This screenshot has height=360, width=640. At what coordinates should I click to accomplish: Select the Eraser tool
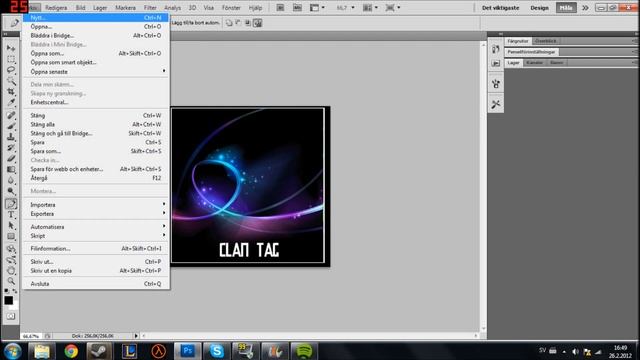pos(11,158)
